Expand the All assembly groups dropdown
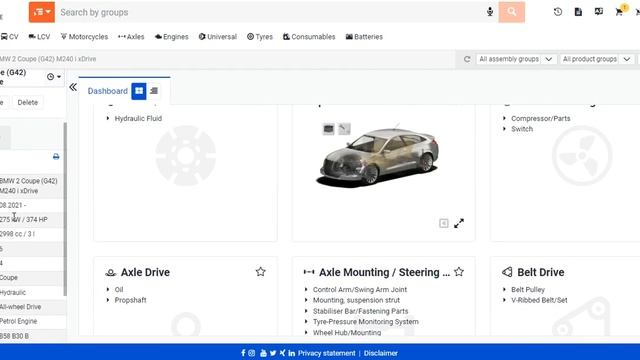The height and width of the screenshot is (360, 640). (x=516, y=59)
